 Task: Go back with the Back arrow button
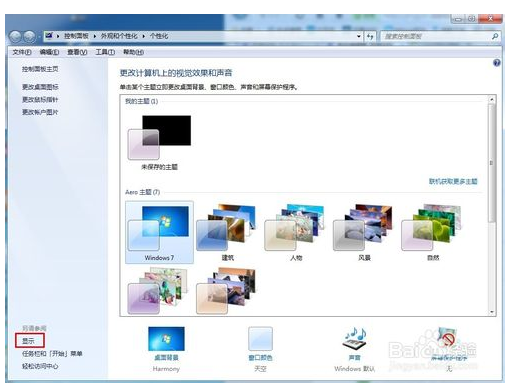[15, 36]
